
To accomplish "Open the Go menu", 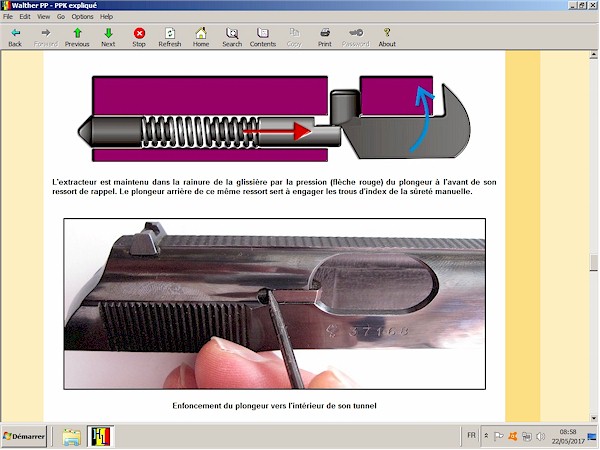I will (61, 16).
